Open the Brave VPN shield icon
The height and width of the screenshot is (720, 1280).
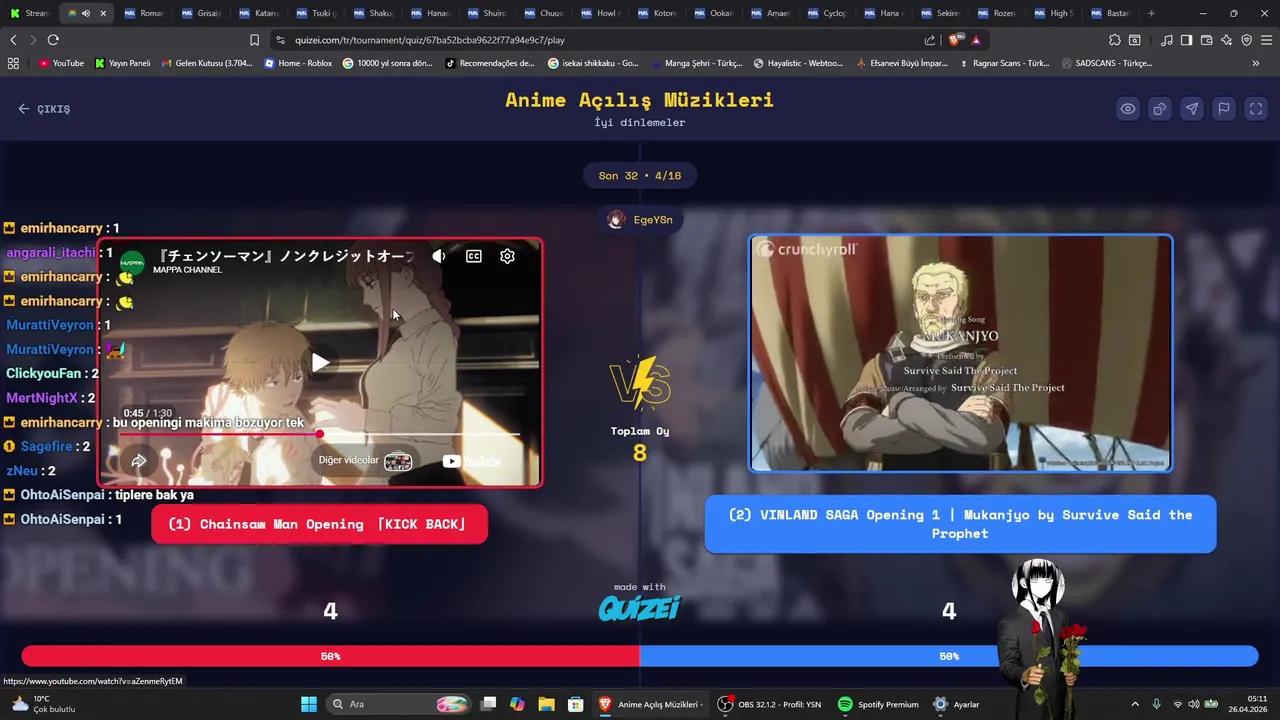[x=1246, y=40]
